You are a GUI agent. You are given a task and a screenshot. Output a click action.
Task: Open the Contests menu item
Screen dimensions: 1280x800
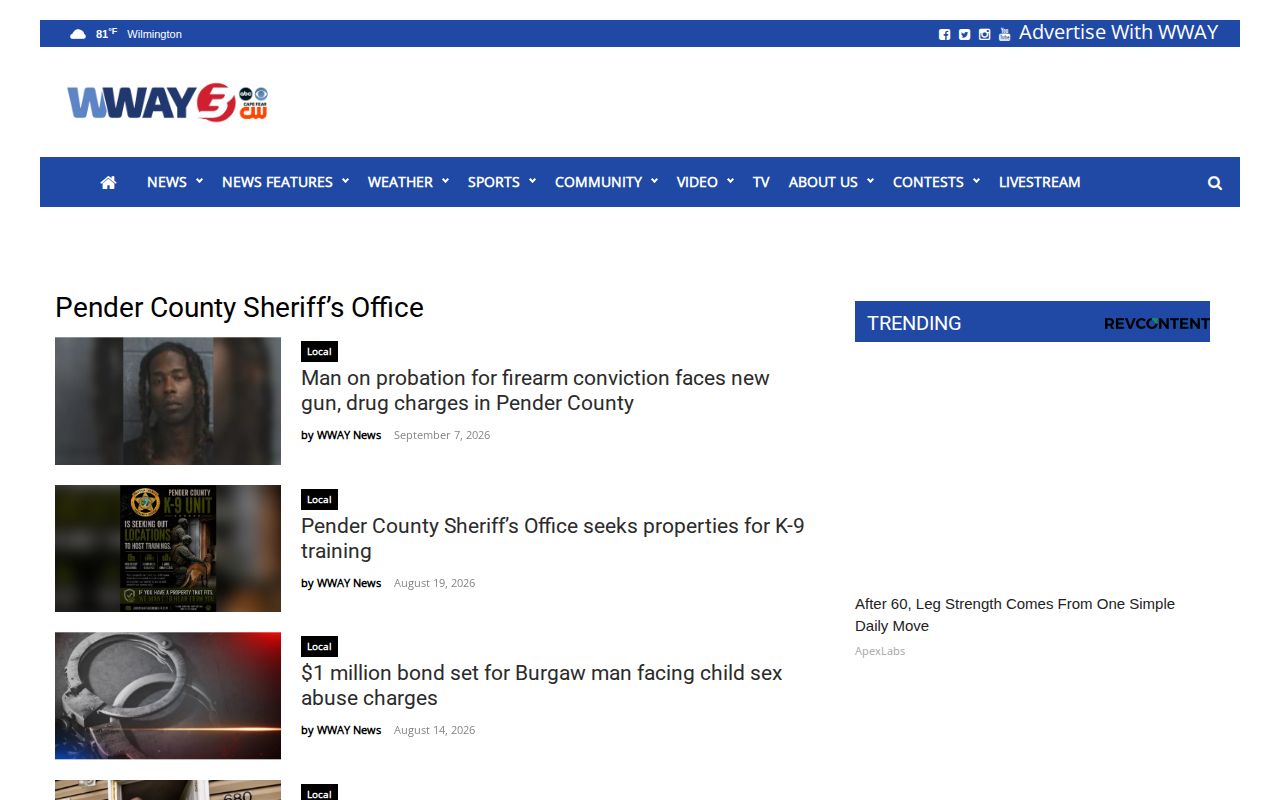pos(928,182)
